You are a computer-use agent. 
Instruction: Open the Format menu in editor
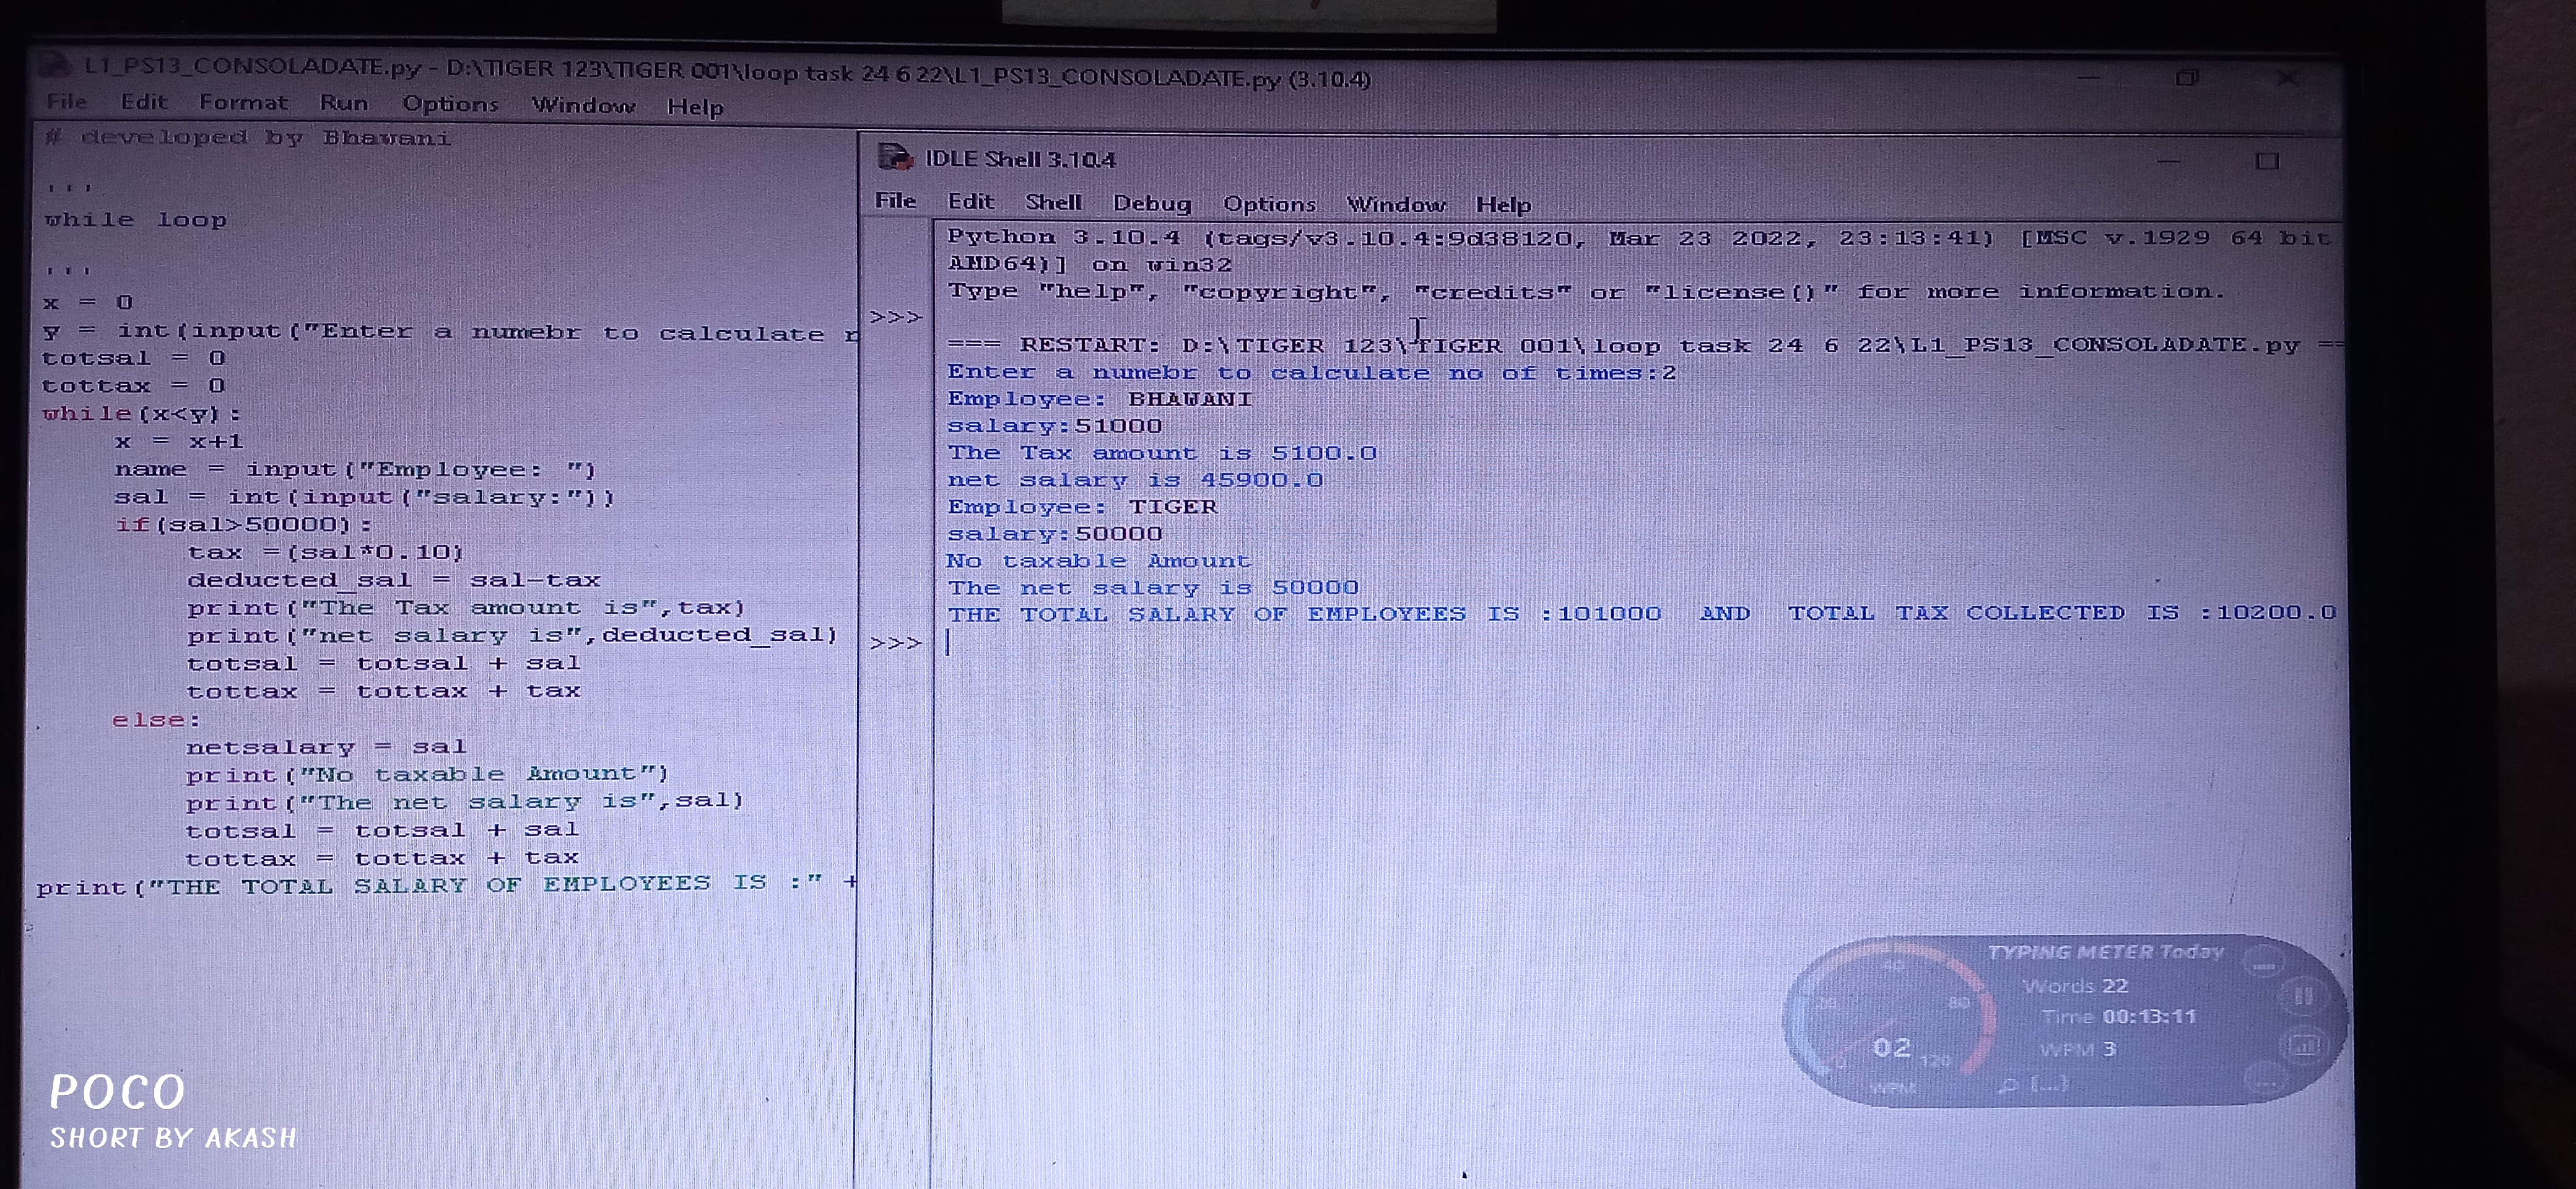coord(243,102)
